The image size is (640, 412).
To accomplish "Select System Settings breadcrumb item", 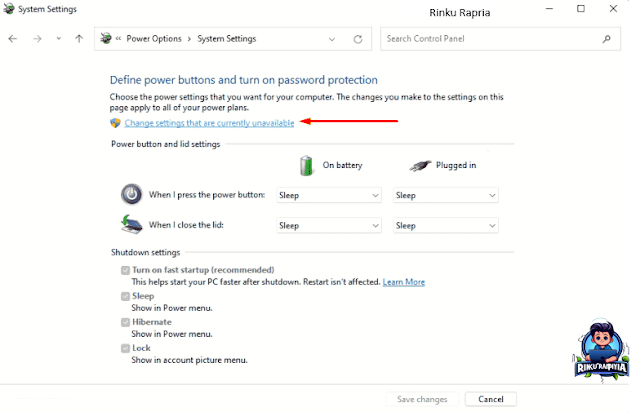I will tap(227, 39).
